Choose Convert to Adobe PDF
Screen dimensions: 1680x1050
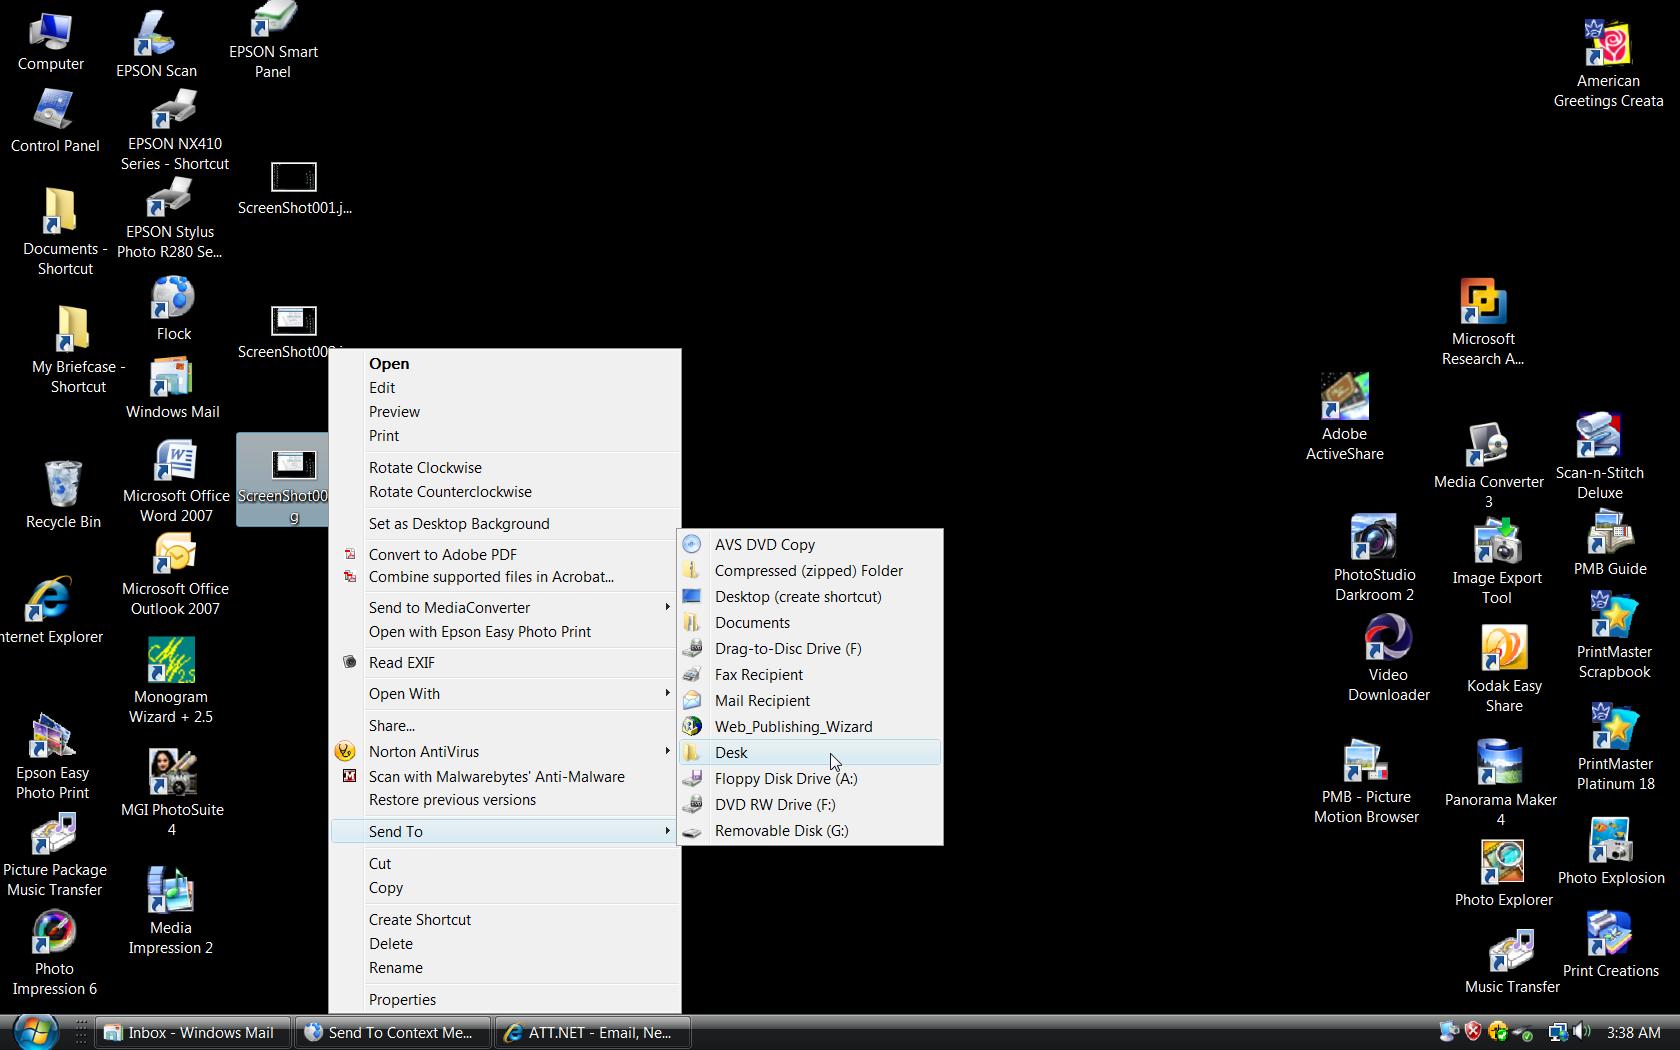505,554
